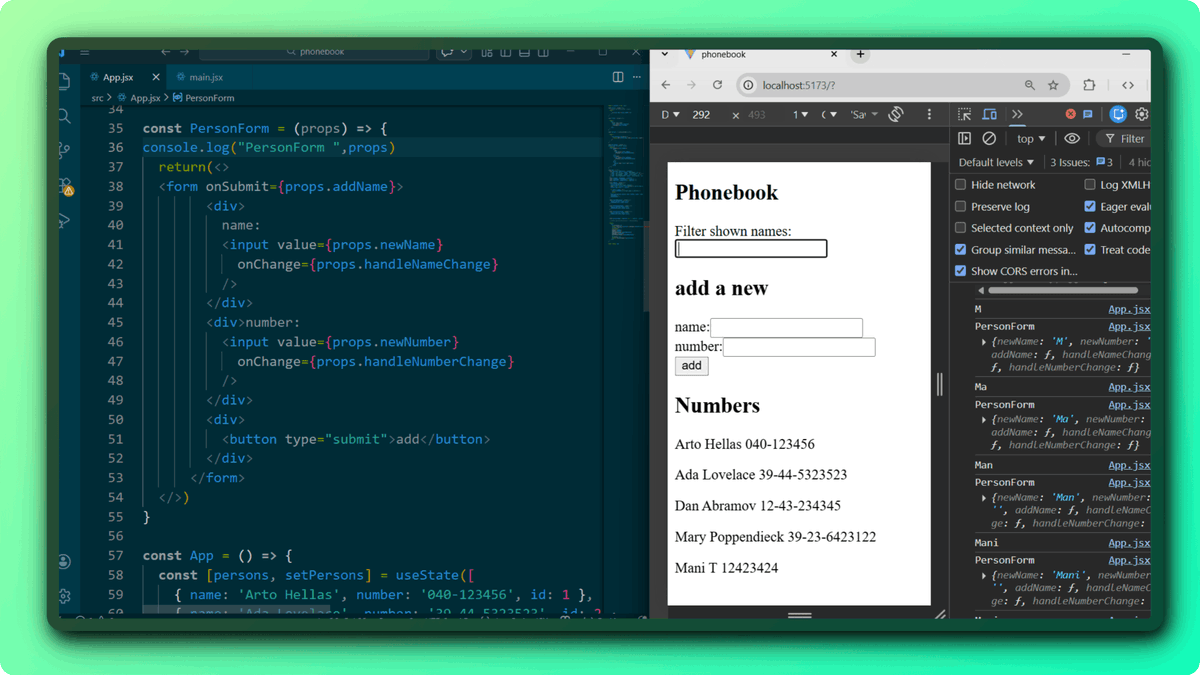The image size is (1200, 675).
Task: Rotate the device viewport
Action: tap(896, 114)
